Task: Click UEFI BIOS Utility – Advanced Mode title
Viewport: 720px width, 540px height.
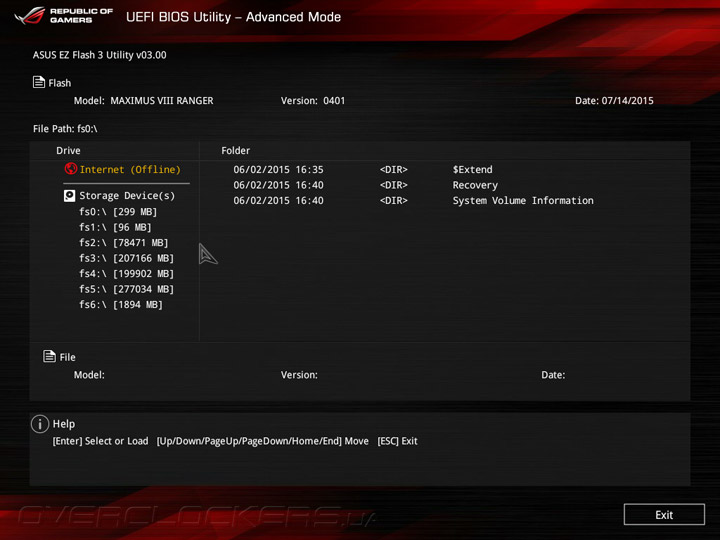Action: coord(233,17)
